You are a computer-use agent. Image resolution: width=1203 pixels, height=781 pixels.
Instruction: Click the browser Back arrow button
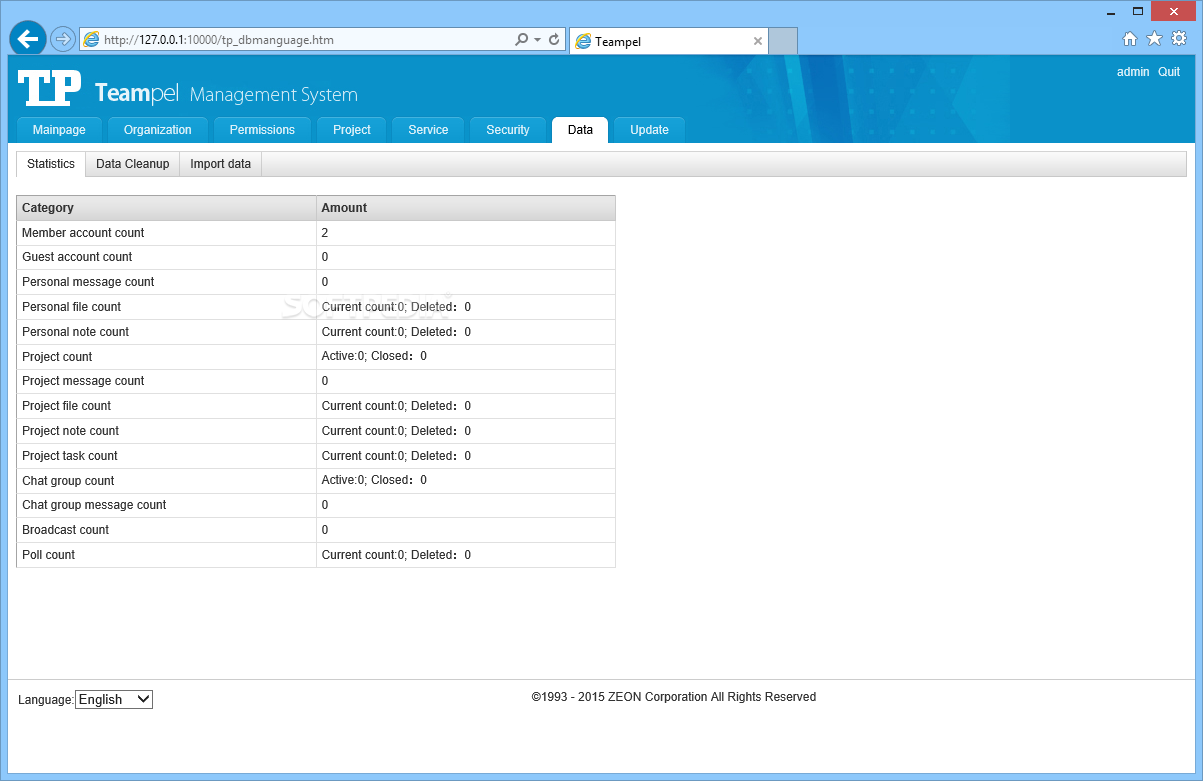click(28, 39)
